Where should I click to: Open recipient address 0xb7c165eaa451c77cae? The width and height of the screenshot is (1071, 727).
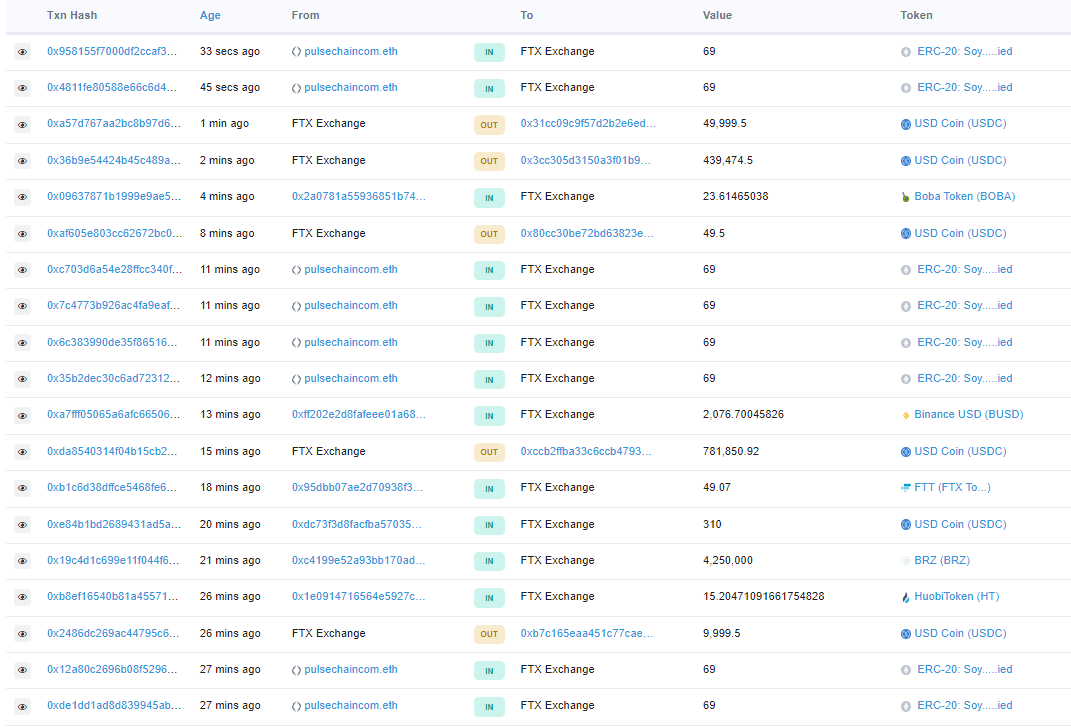[x=587, y=633]
